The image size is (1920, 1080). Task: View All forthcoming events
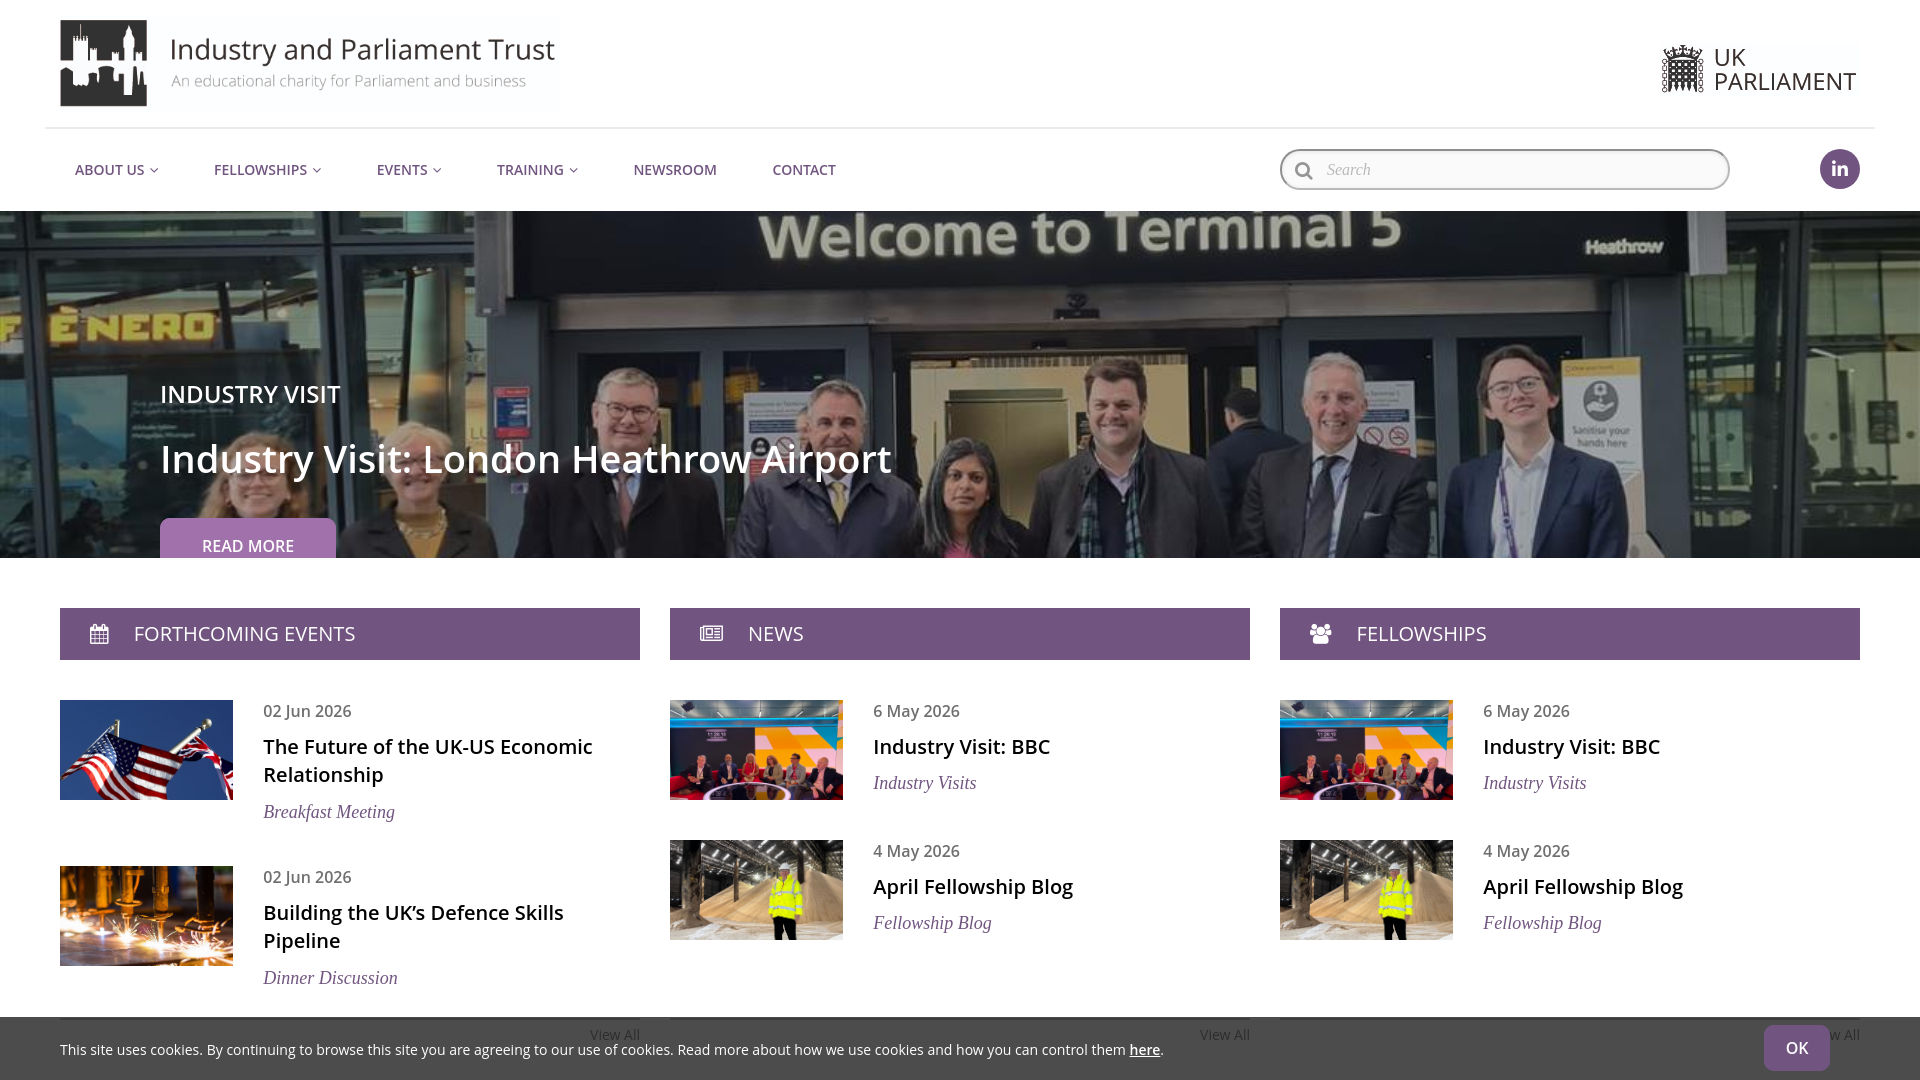coord(614,1035)
